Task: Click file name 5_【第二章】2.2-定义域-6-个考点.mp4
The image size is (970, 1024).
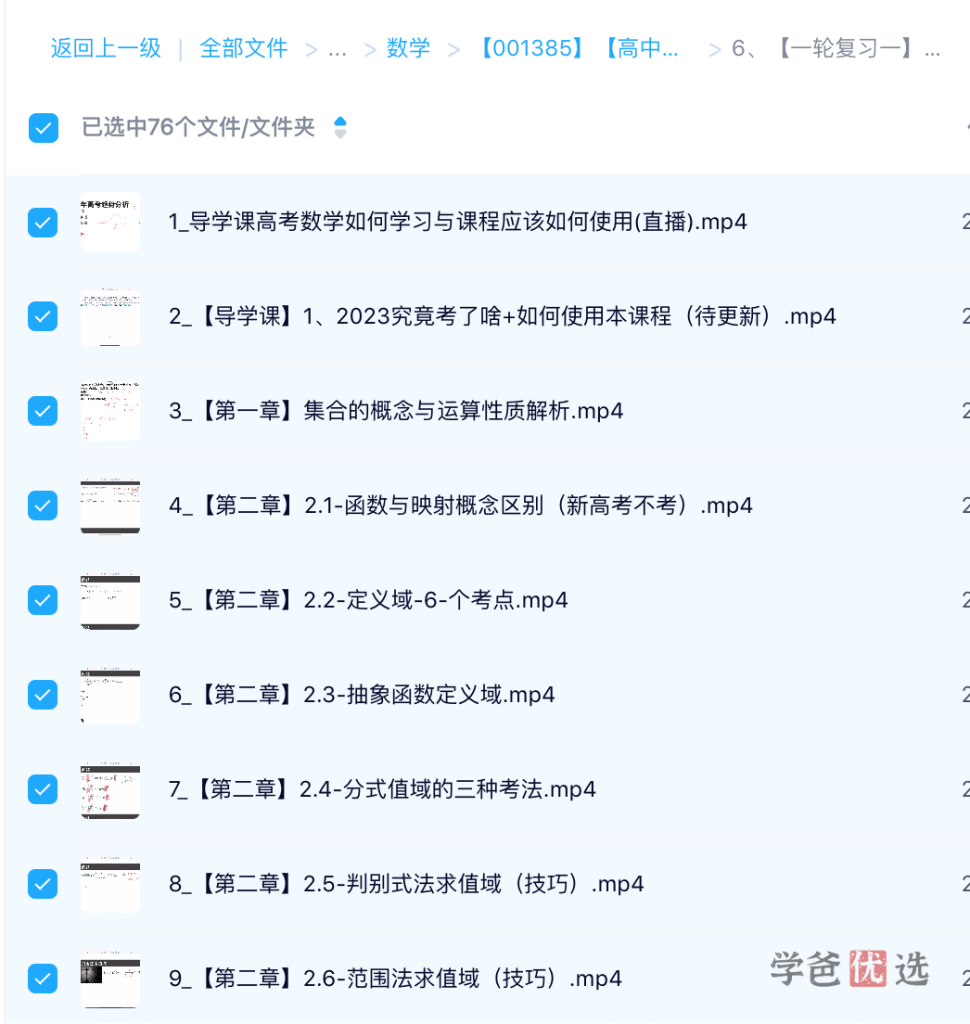Action: [368, 600]
